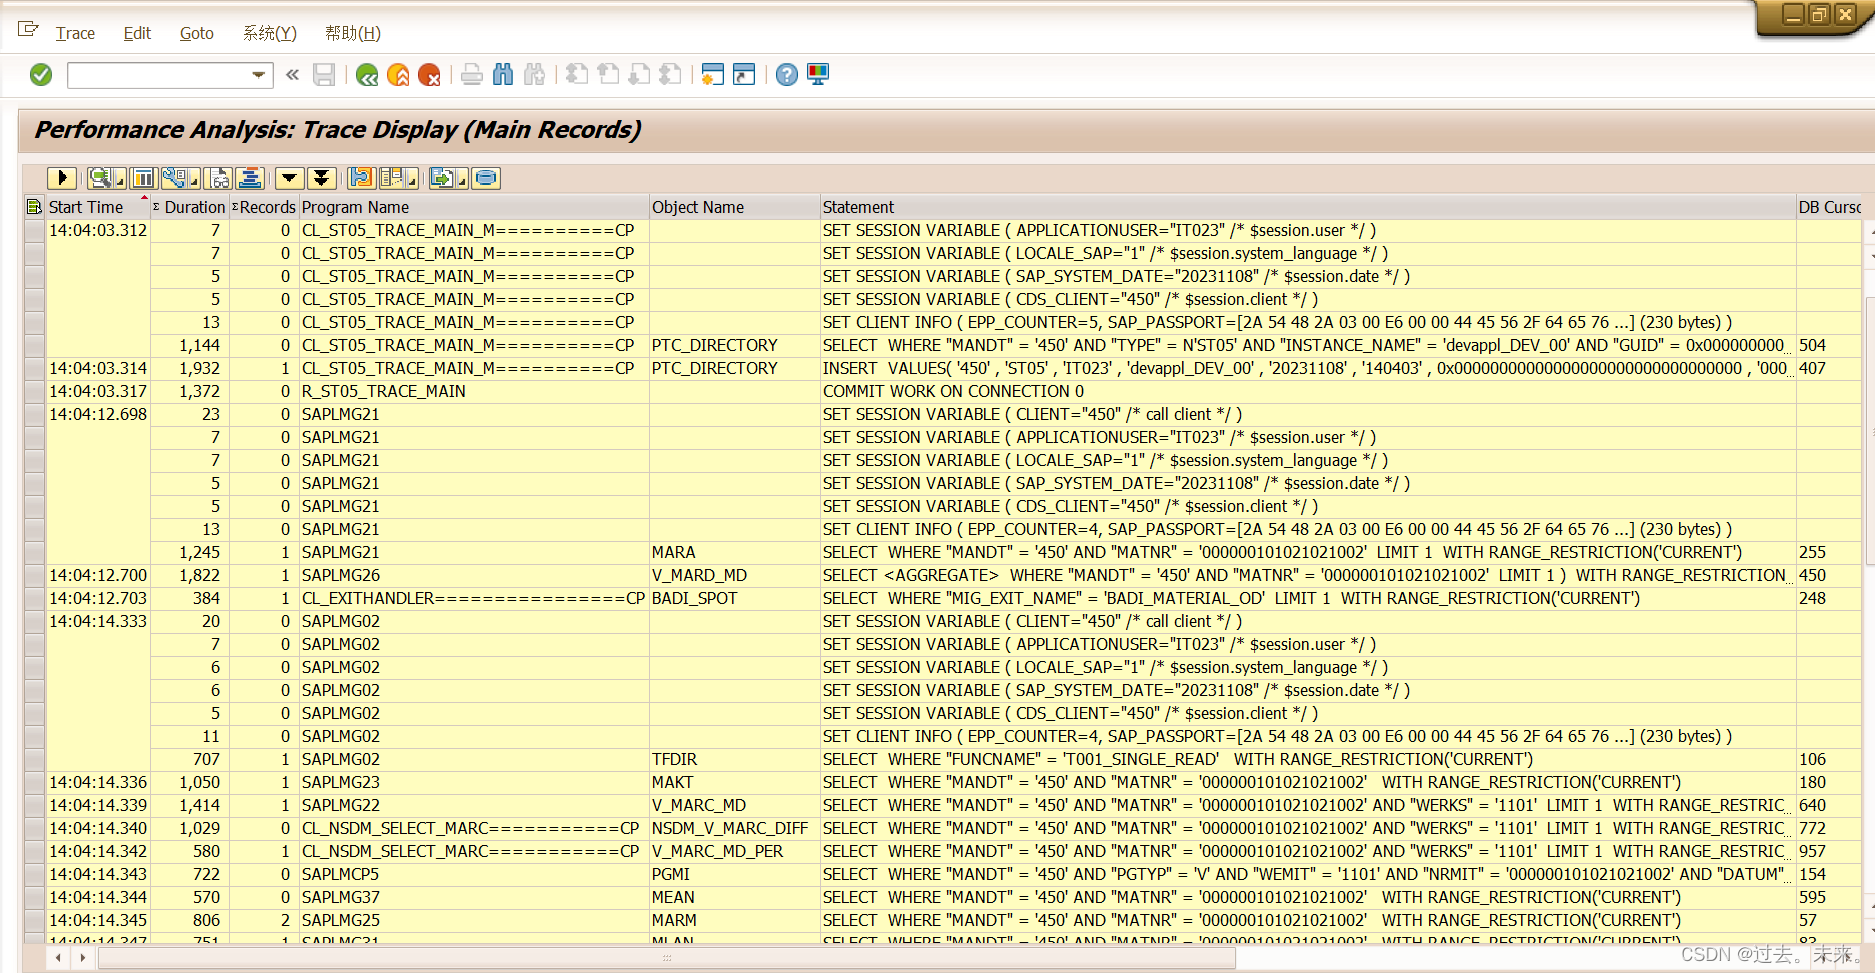
Task: Open the dropdown arrow beside the export icon
Action: coord(462,180)
